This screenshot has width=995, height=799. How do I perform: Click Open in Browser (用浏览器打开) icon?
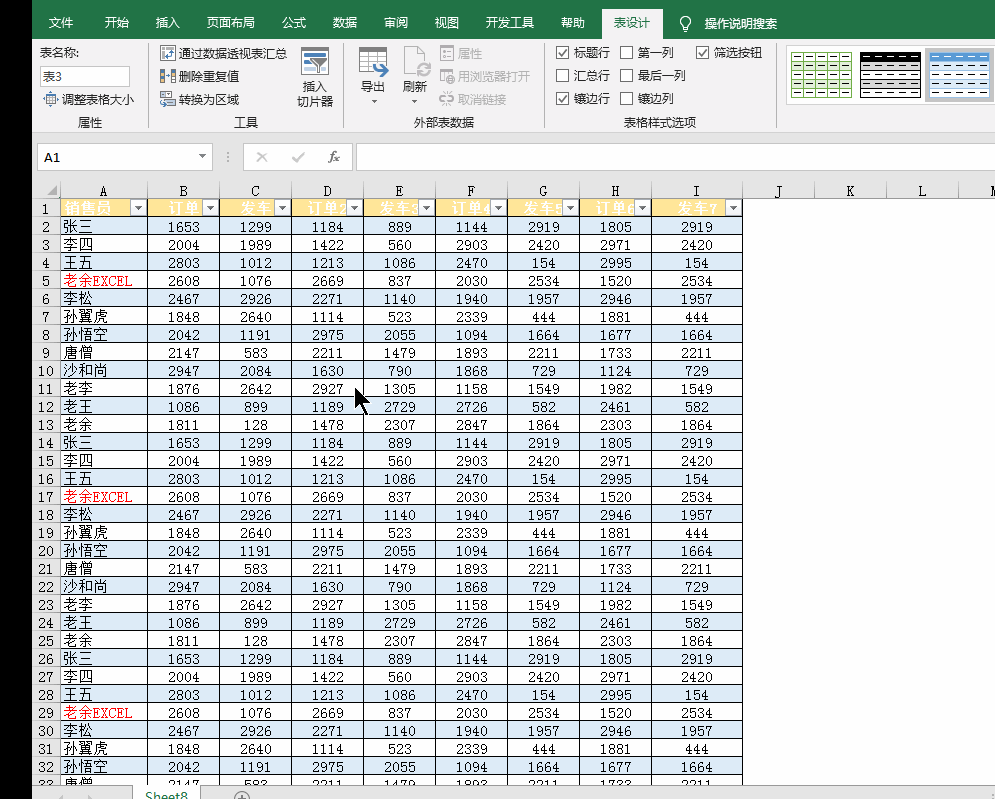point(447,76)
